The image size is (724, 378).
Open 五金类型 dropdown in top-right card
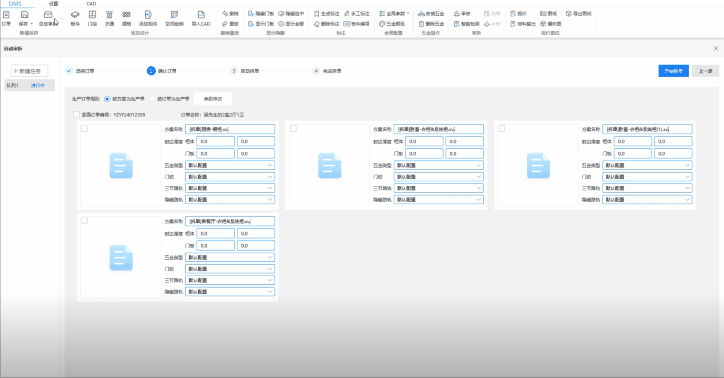tap(647, 165)
